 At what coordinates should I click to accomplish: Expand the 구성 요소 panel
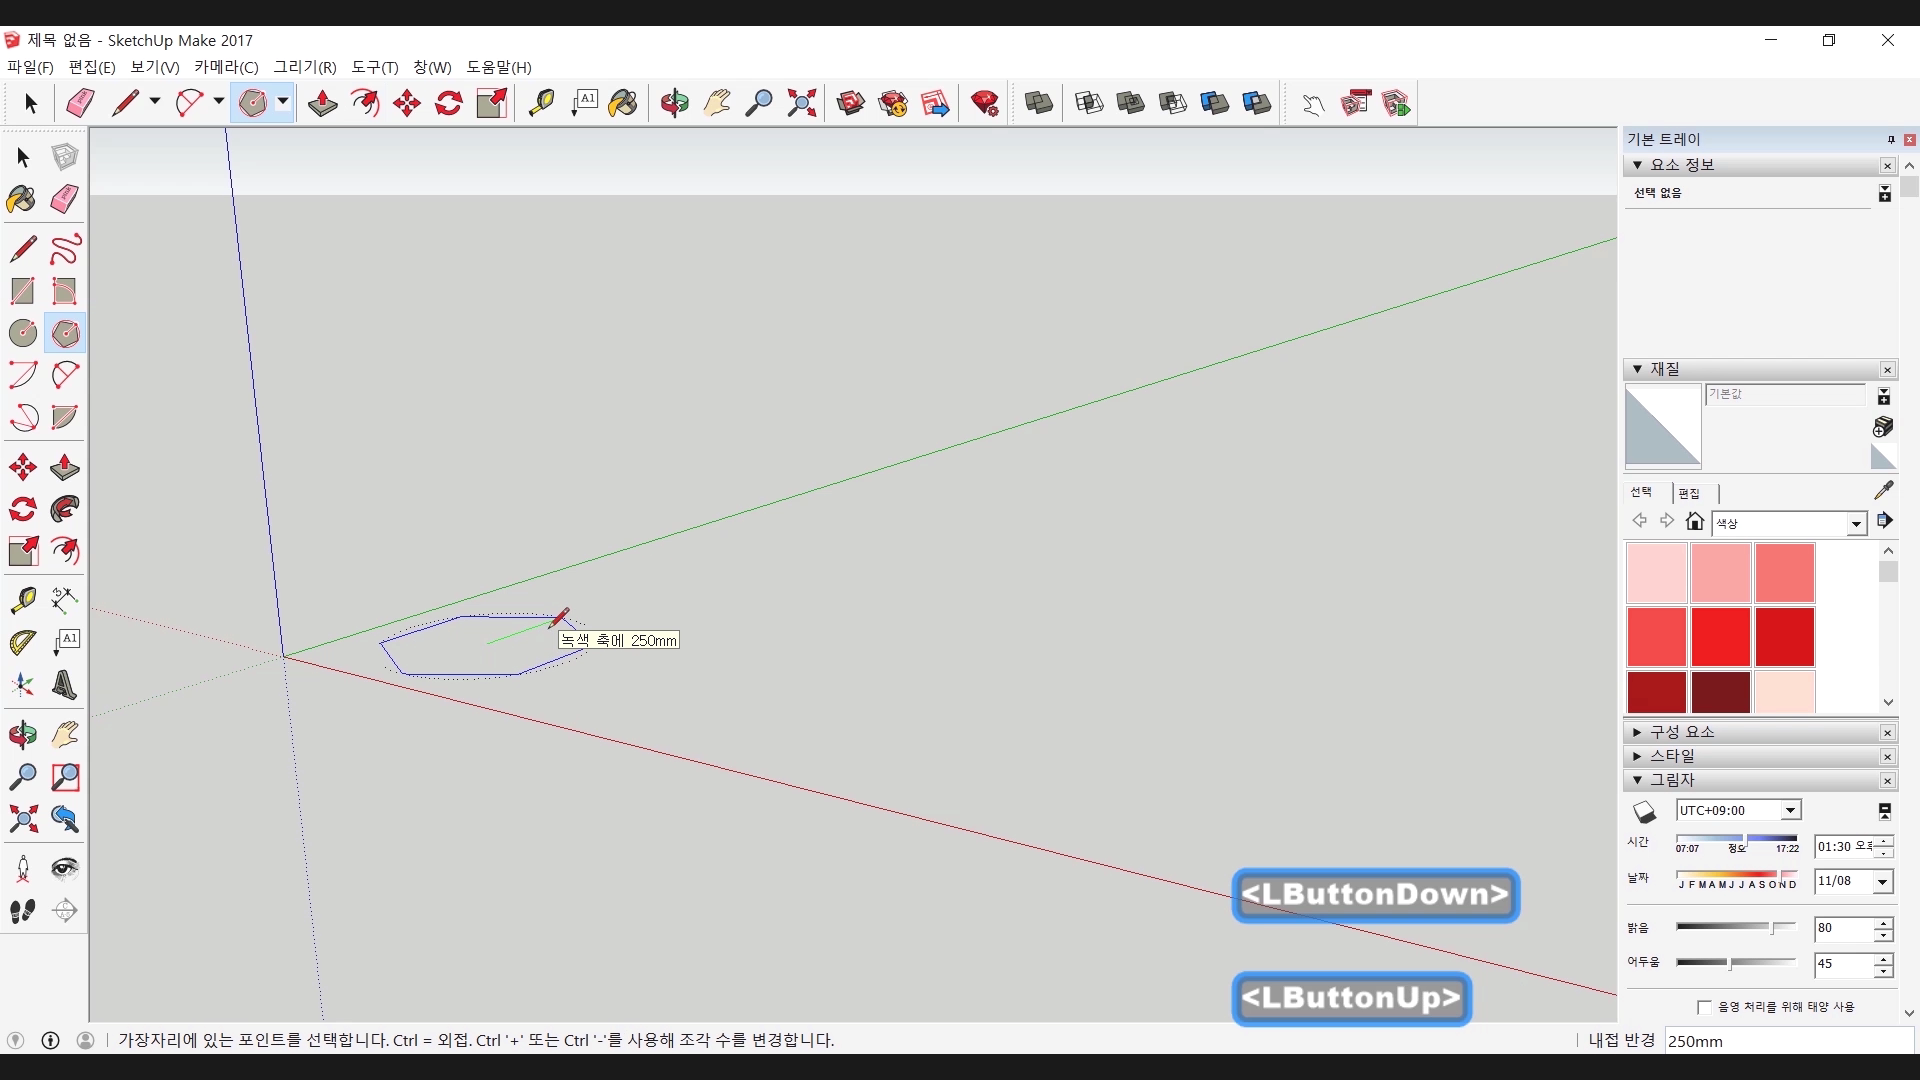tap(1637, 732)
